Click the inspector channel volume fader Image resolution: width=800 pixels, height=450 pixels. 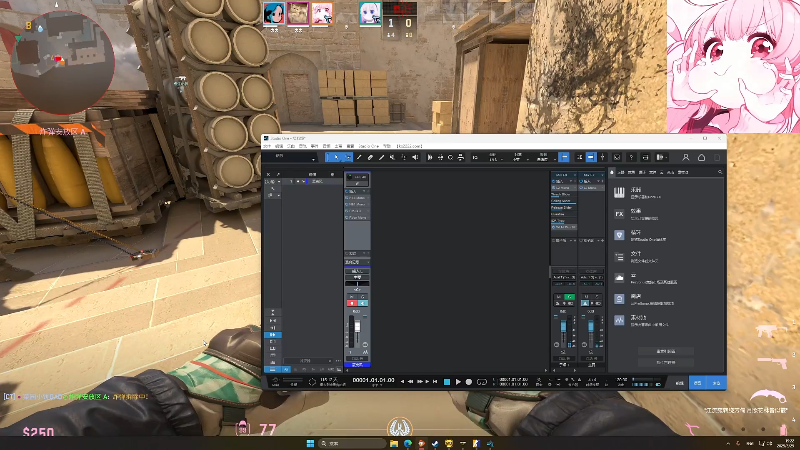(358, 327)
